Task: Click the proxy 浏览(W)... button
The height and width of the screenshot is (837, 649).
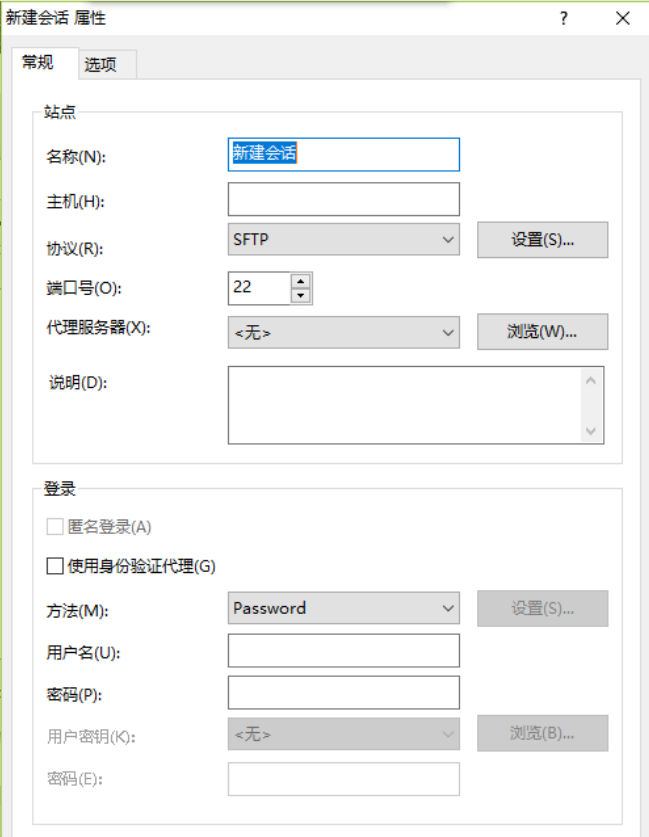Action: click(542, 333)
